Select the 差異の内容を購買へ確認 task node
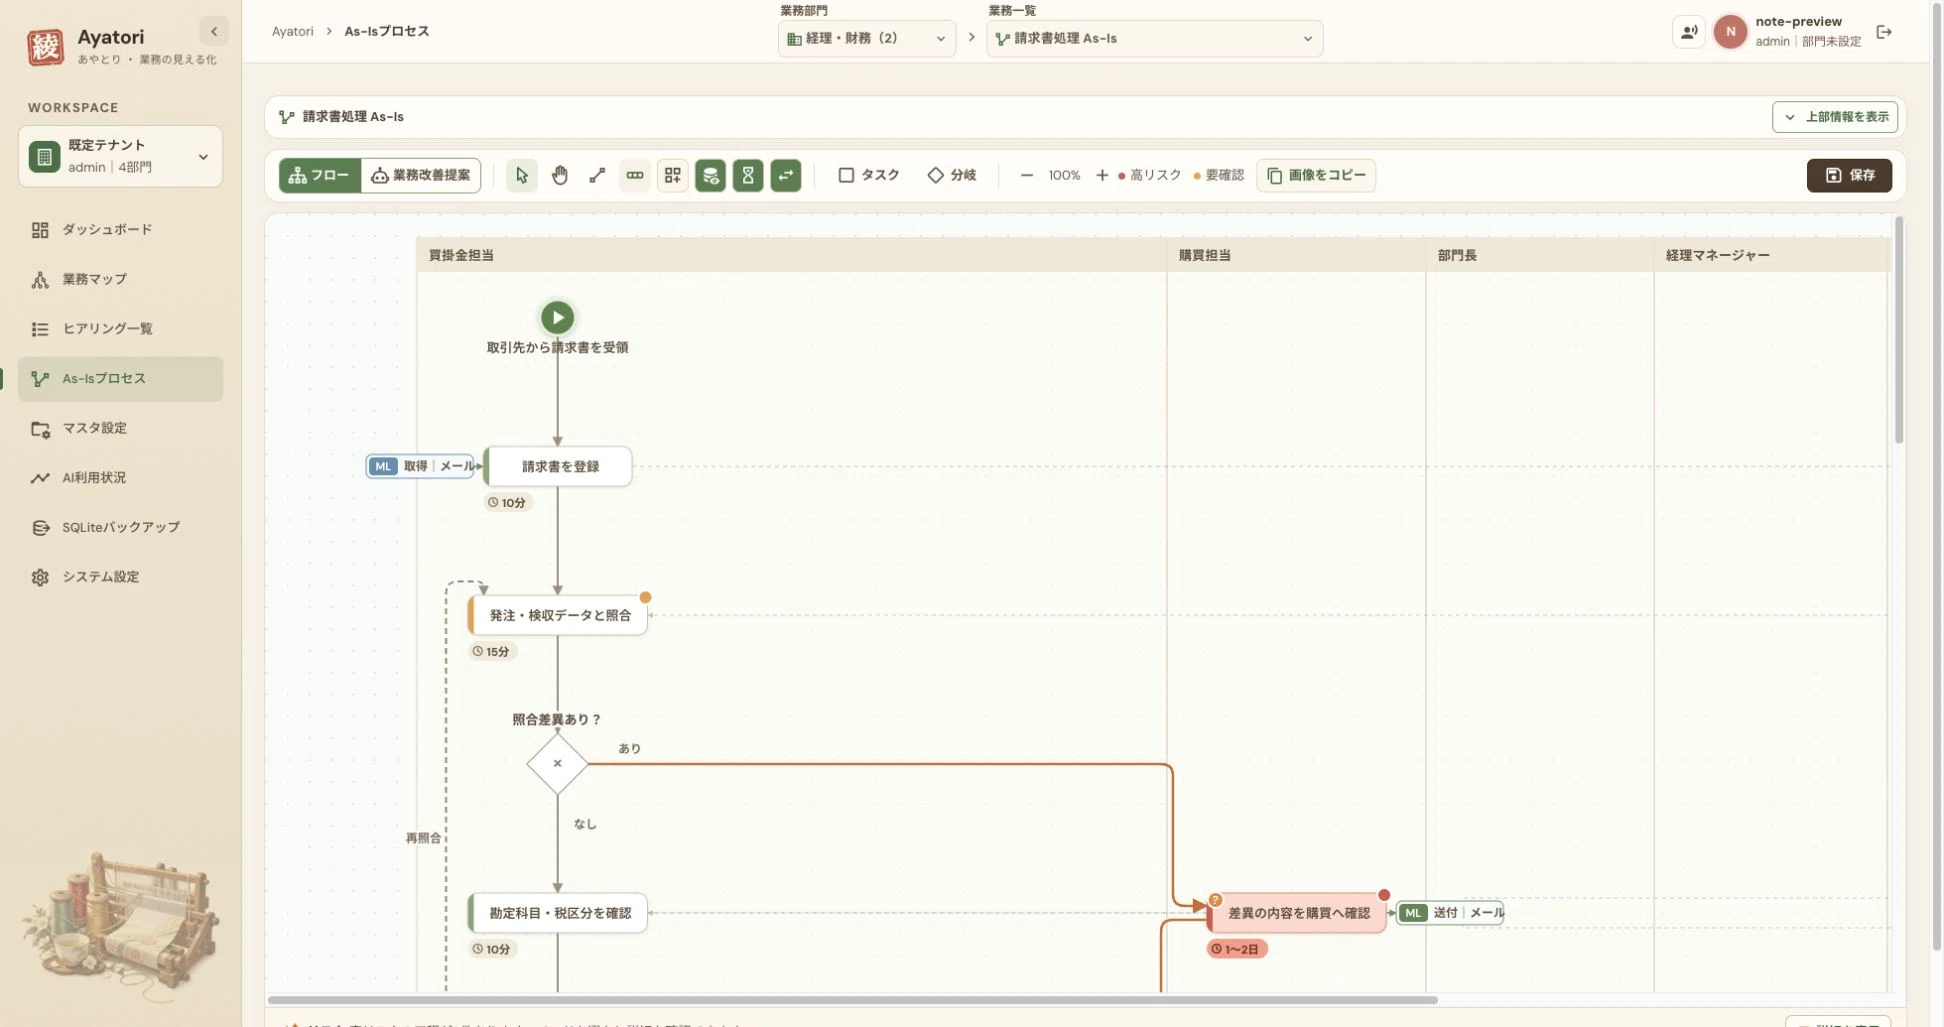Viewport: 1944px width, 1027px height. pos(1297,913)
